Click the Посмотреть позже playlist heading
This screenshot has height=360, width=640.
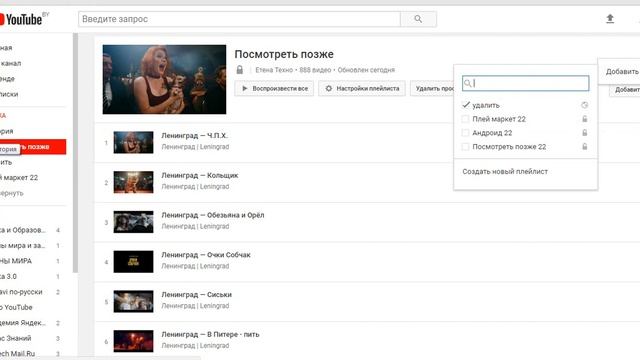[x=284, y=54]
